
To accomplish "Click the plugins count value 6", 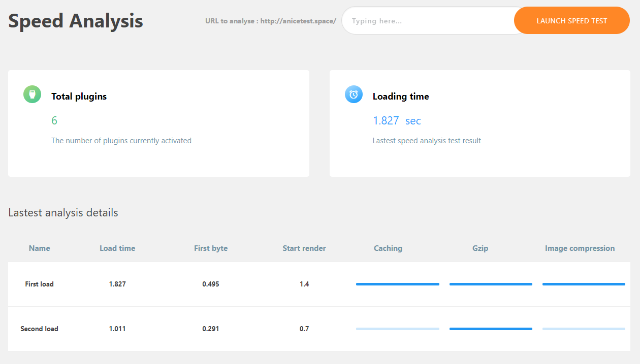I will (54, 120).
